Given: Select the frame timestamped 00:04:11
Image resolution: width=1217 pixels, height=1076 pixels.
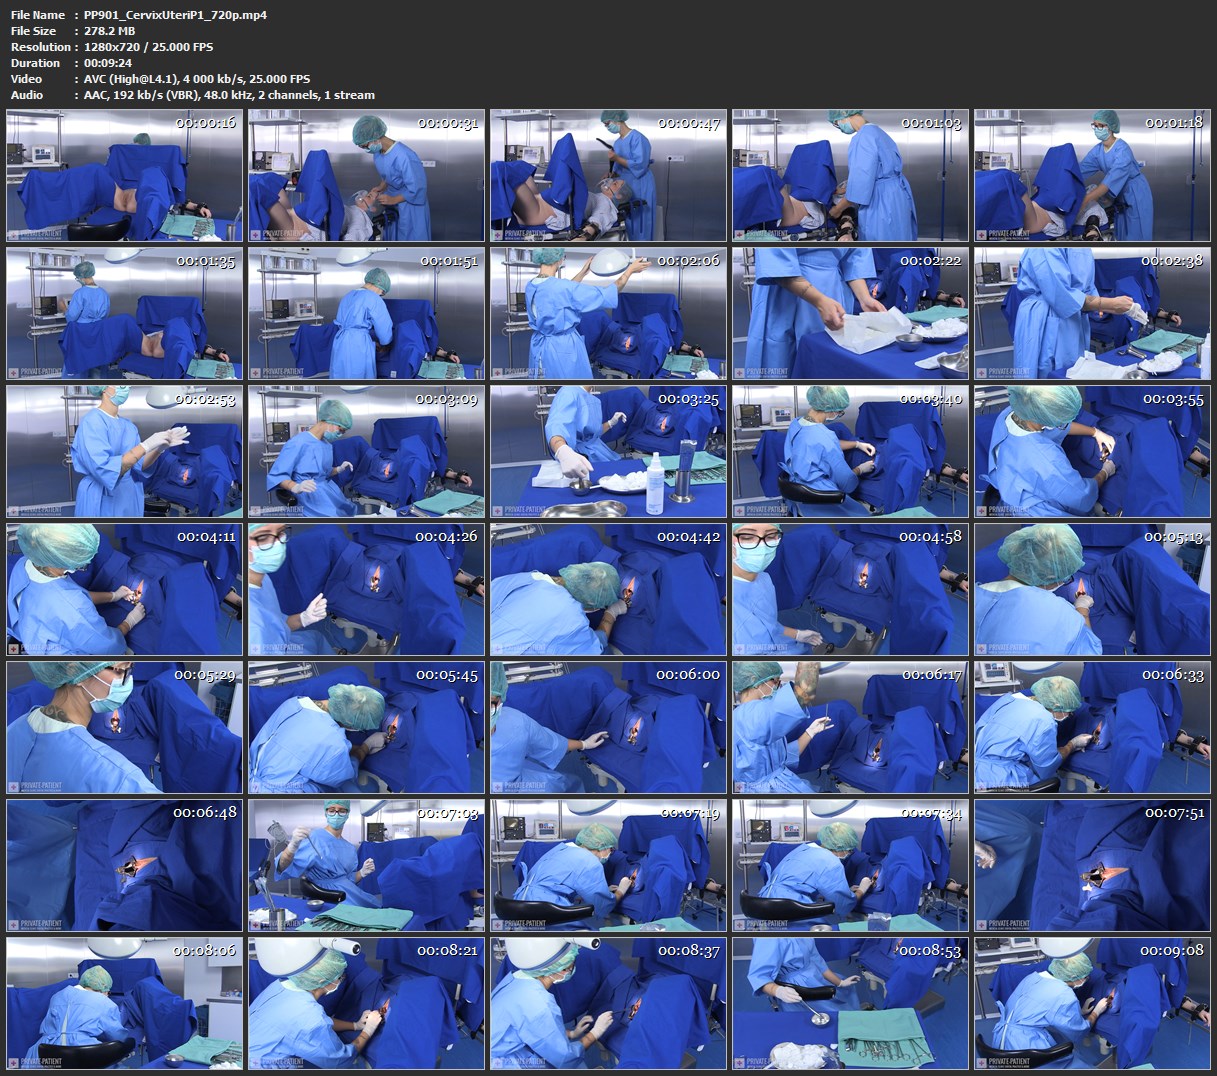Looking at the screenshot, I should (124, 589).
